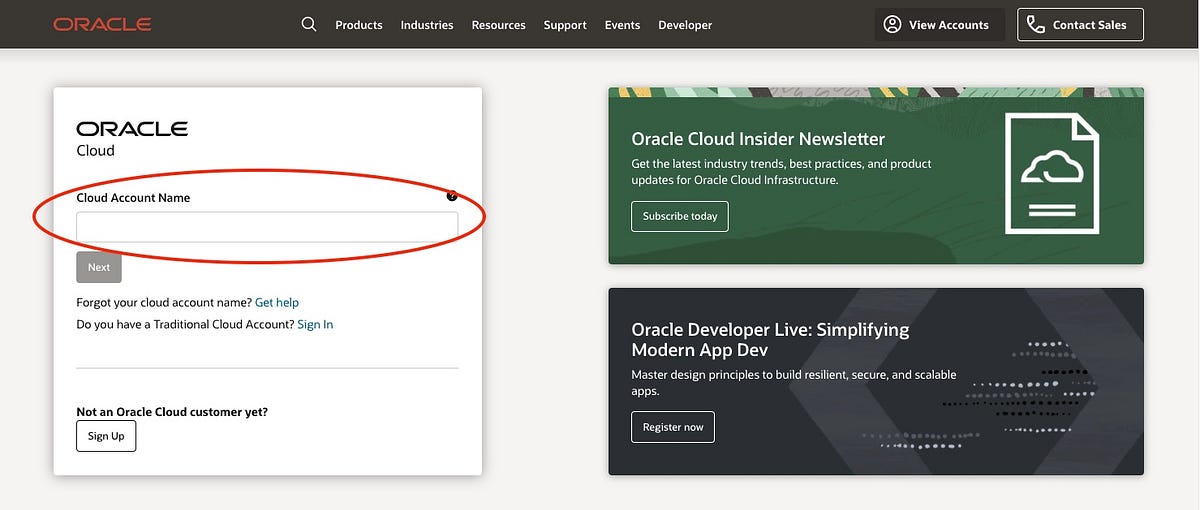Click the 'Forgot your cloud account name?' text
Viewport: 1200px width, 510px height.
pyautogui.click(x=164, y=302)
